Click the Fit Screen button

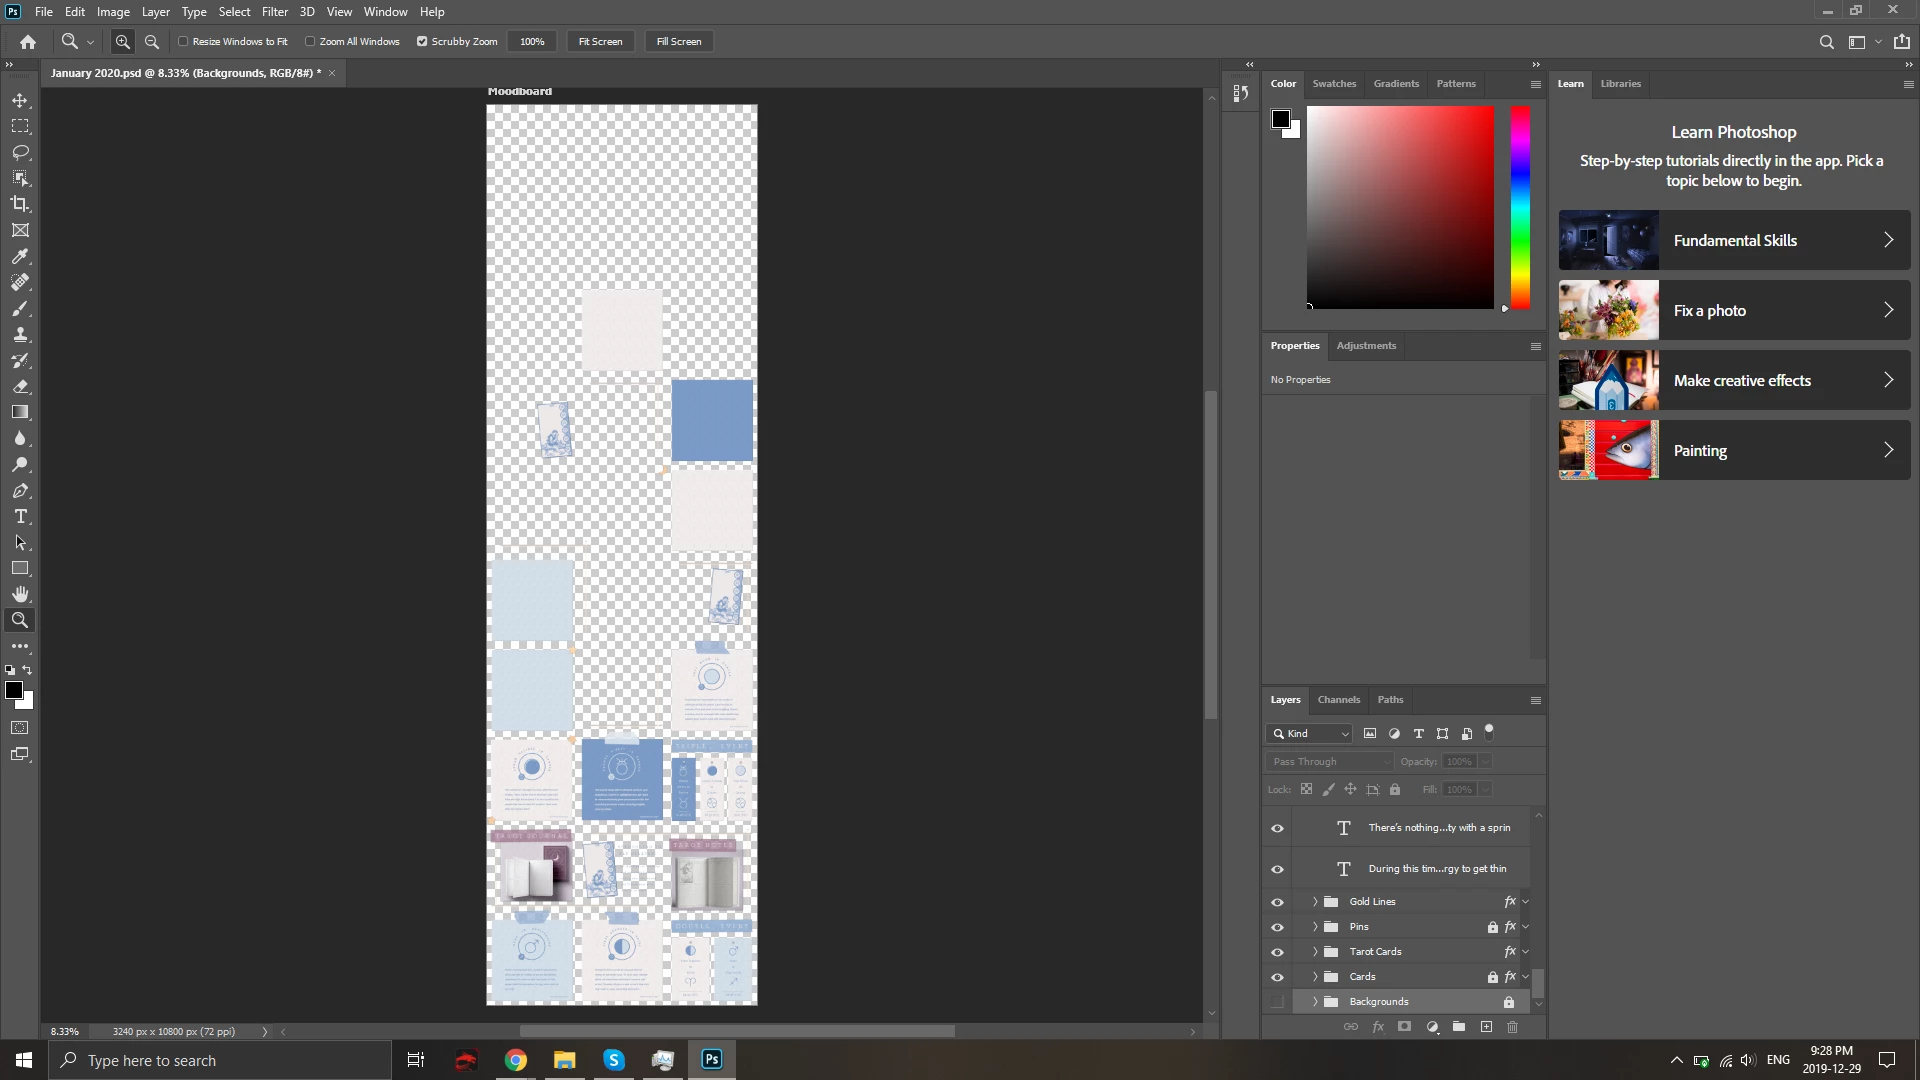pyautogui.click(x=600, y=42)
